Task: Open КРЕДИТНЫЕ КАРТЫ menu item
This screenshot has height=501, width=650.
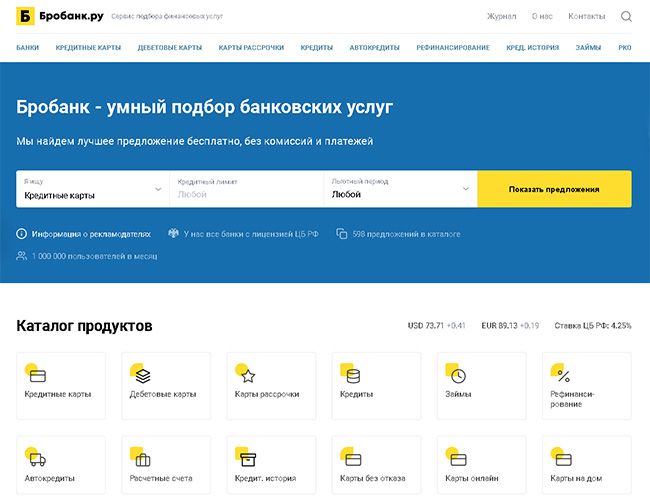Action: tap(88, 48)
